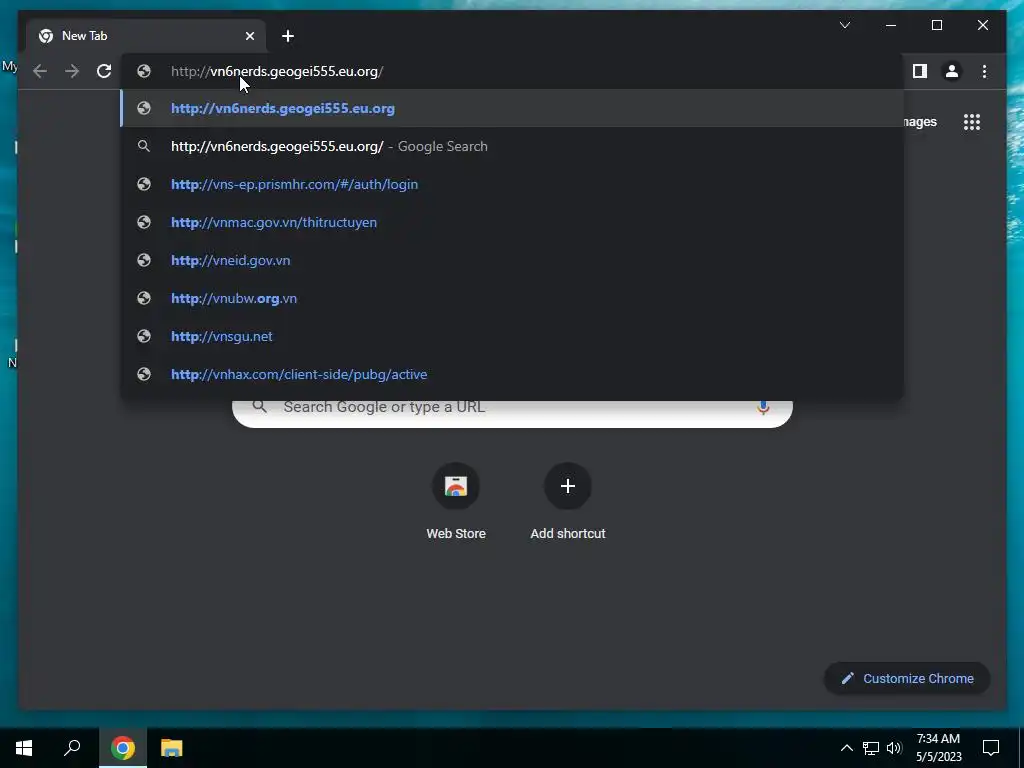The width and height of the screenshot is (1024, 768).
Task: Click the globe icon in the address bar
Action: (144, 71)
